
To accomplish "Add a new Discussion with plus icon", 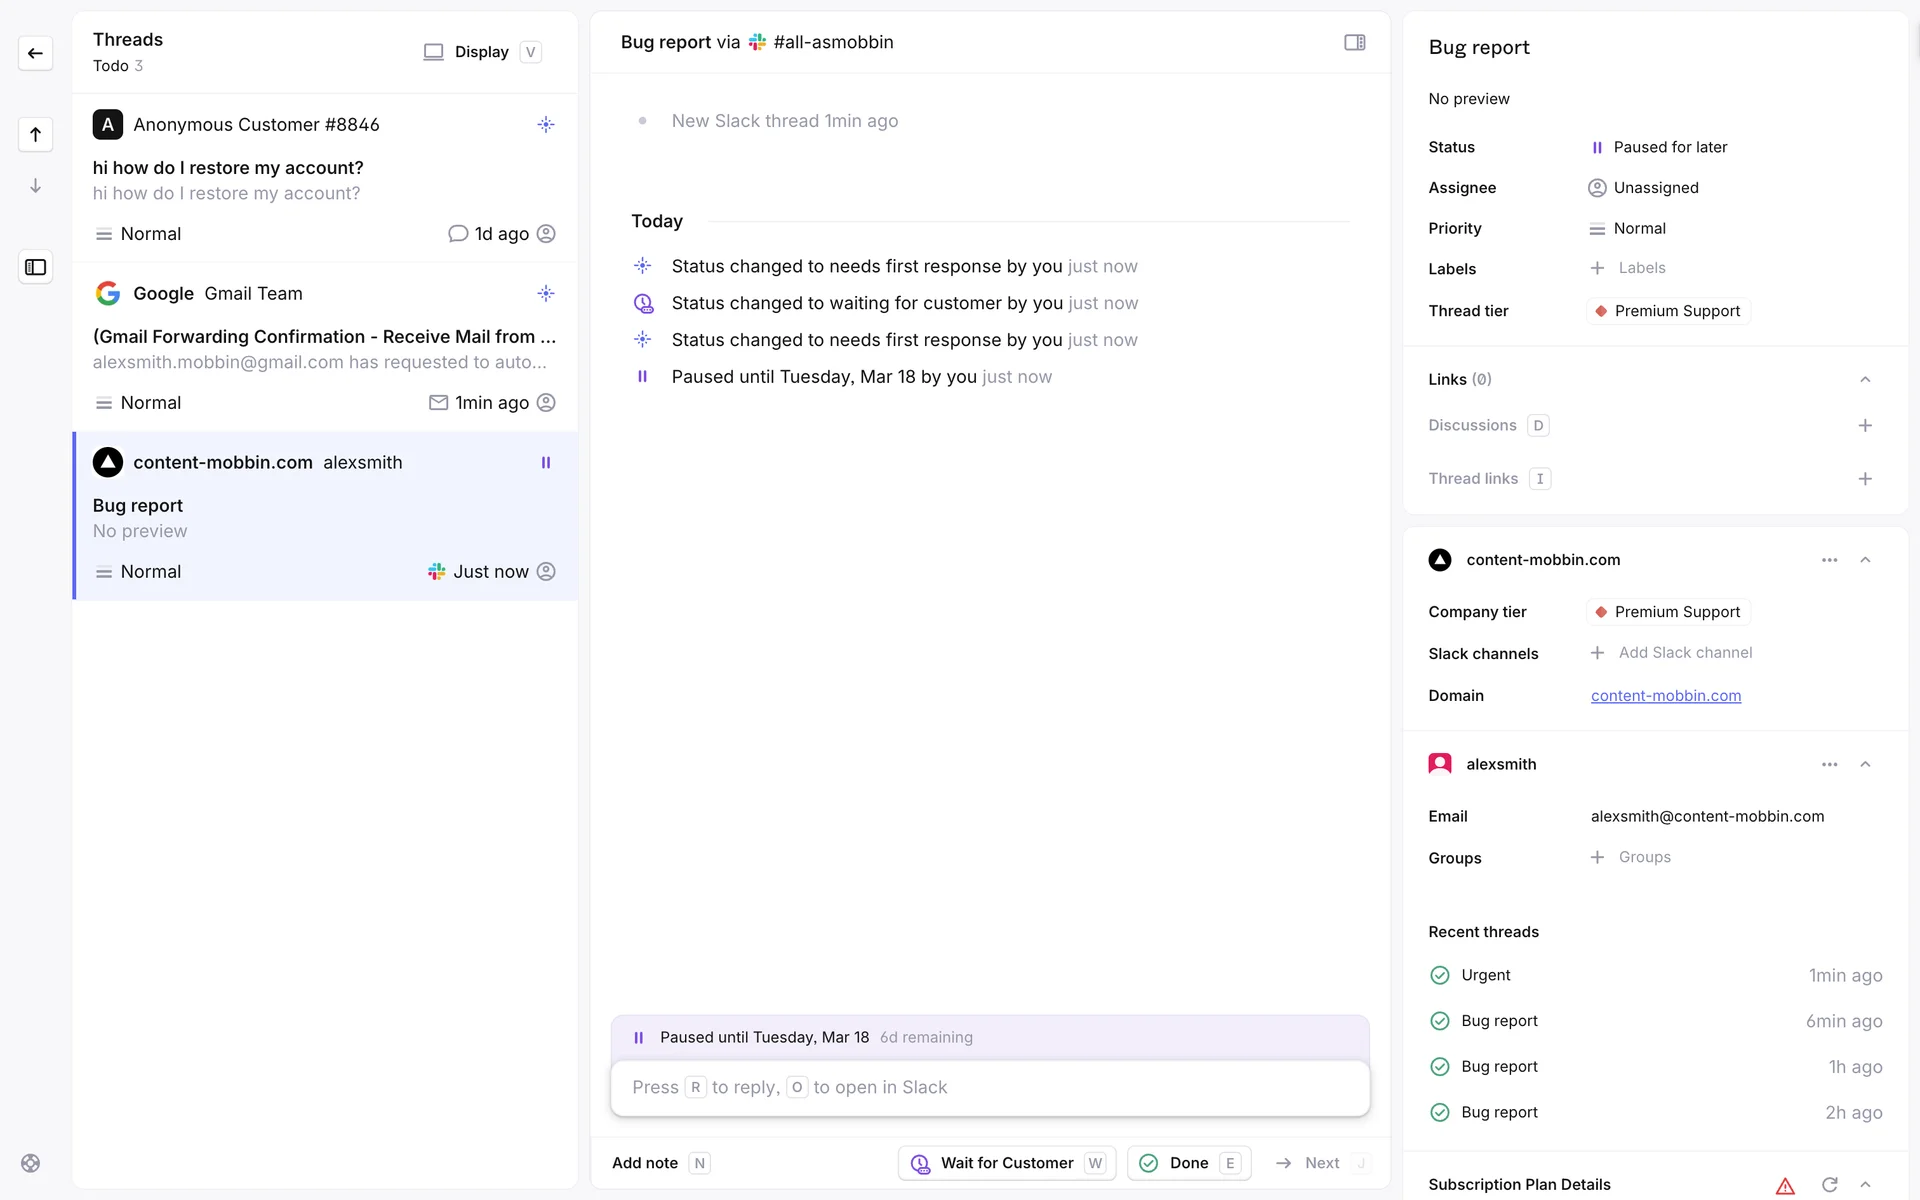I will coord(1865,425).
